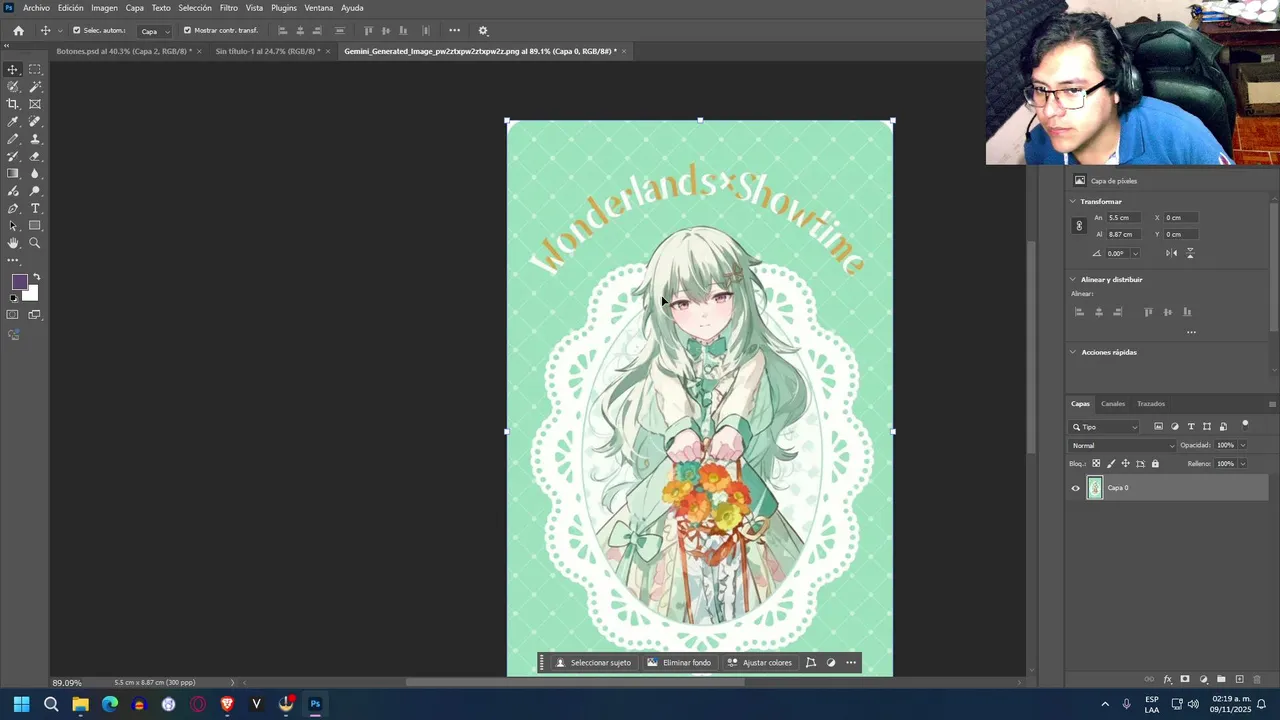Click the layer style fx icon
Viewport: 1280px width, 720px height.
pos(1167,680)
